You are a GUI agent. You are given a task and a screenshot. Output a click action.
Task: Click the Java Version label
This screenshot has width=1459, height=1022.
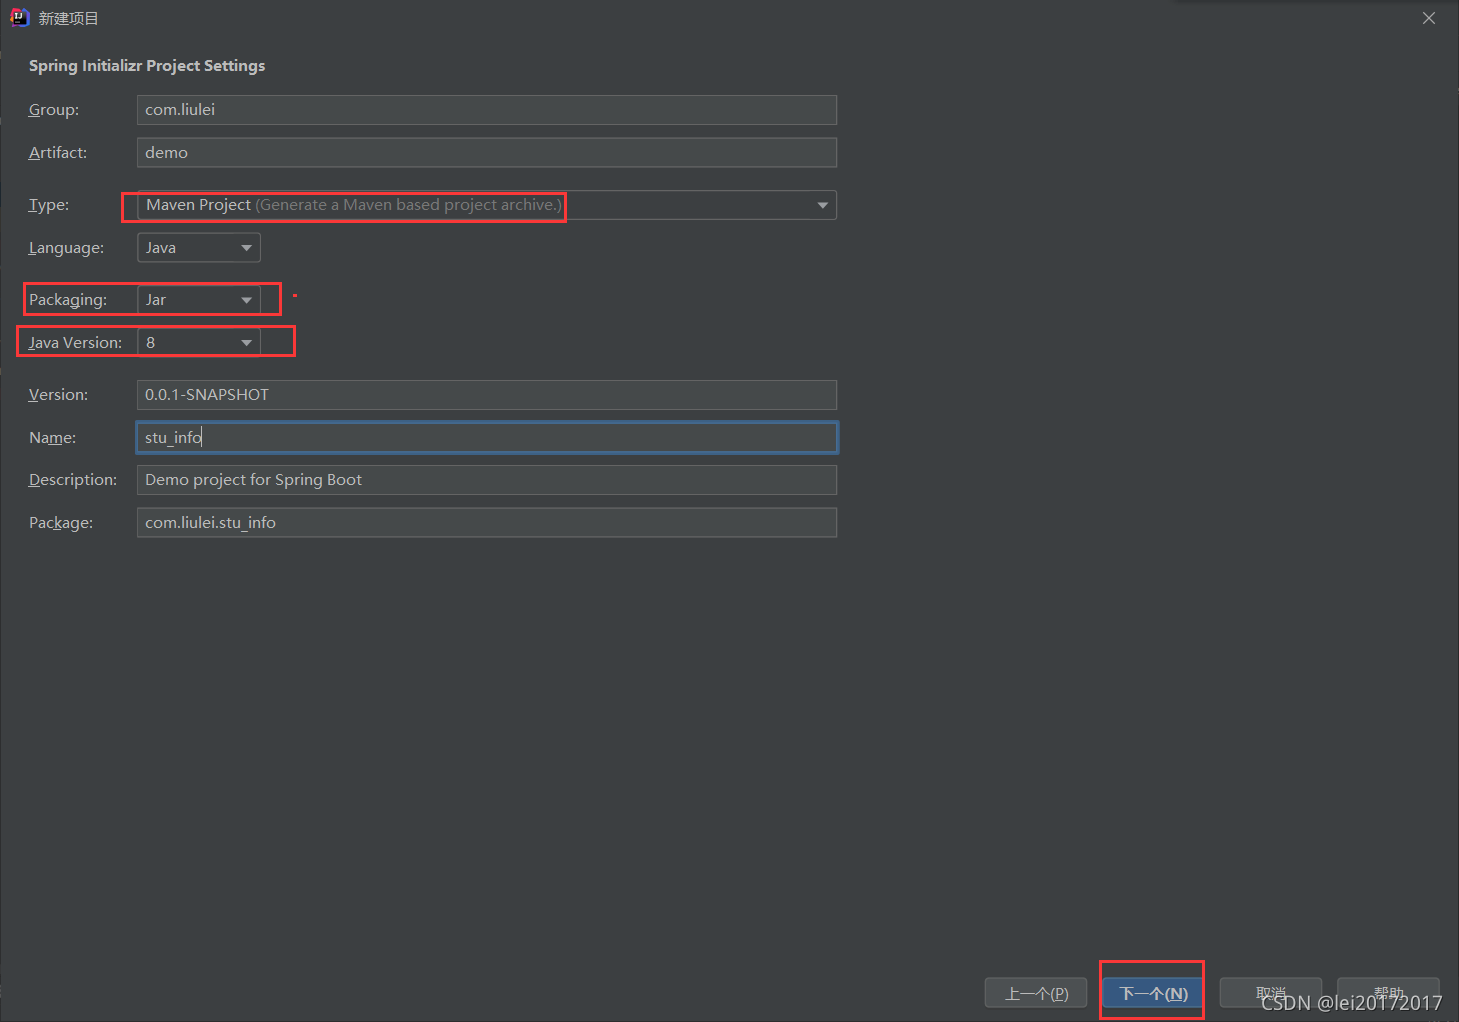pyautogui.click(x=75, y=342)
